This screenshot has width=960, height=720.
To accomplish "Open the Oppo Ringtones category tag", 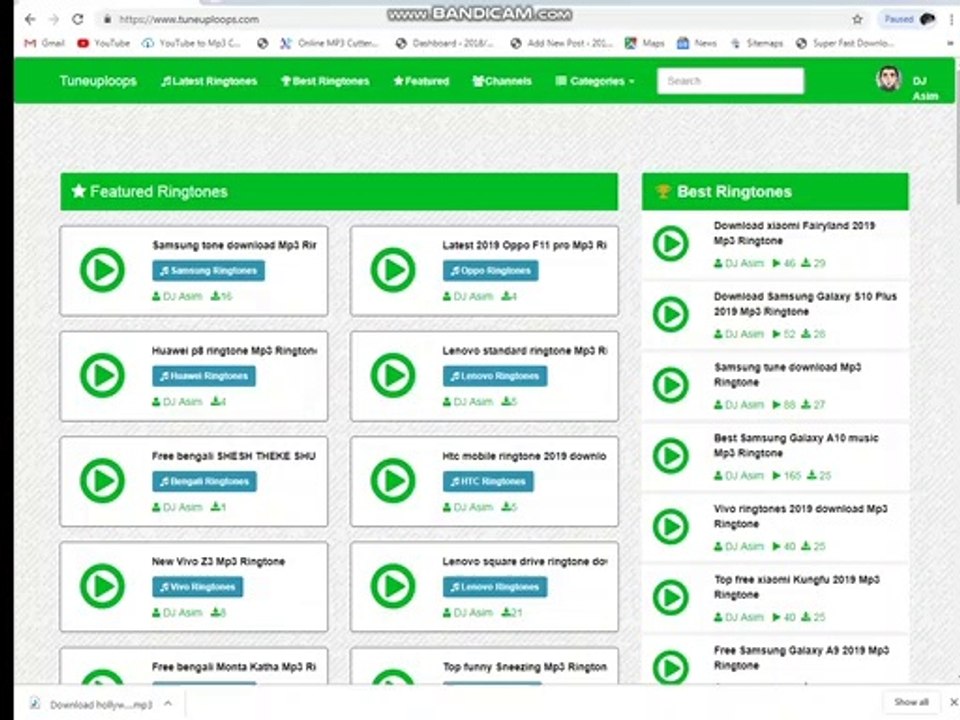I will [x=490, y=271].
